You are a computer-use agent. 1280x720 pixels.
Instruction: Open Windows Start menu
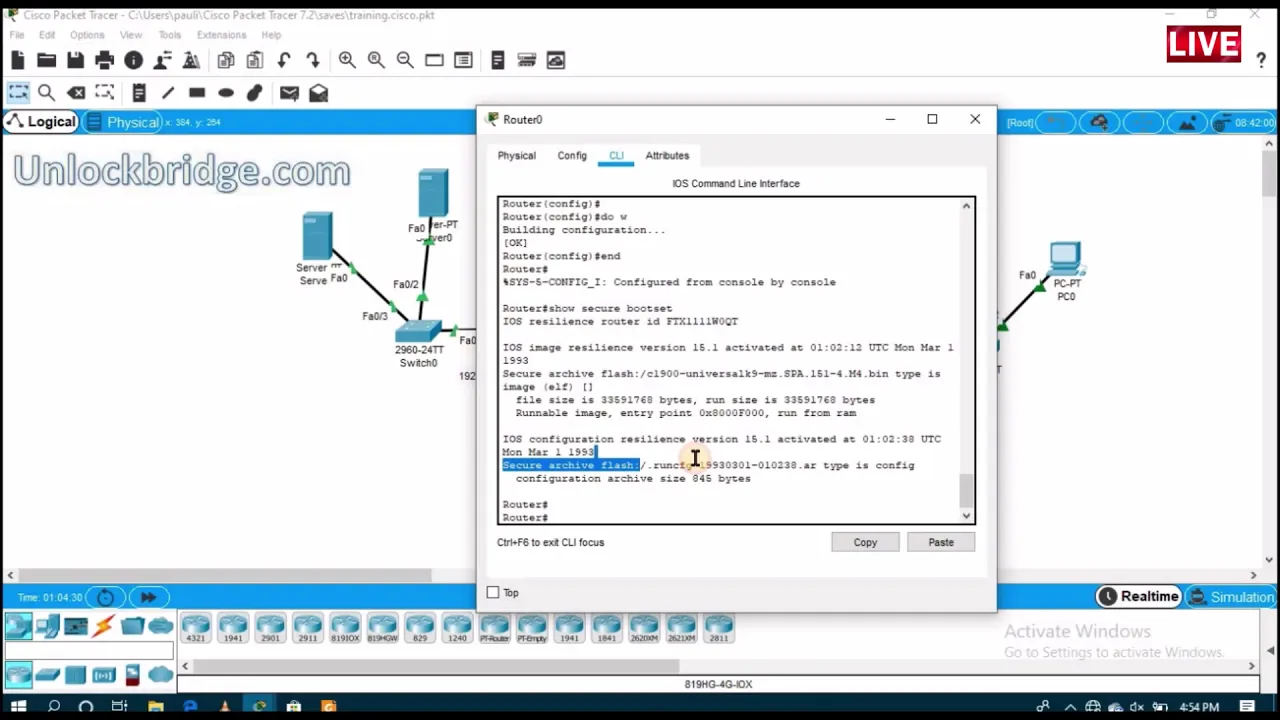click(18, 708)
